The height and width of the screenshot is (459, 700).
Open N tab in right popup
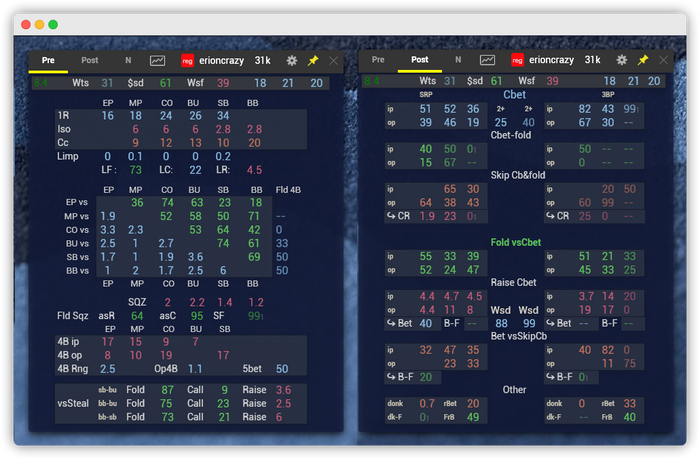(x=458, y=59)
